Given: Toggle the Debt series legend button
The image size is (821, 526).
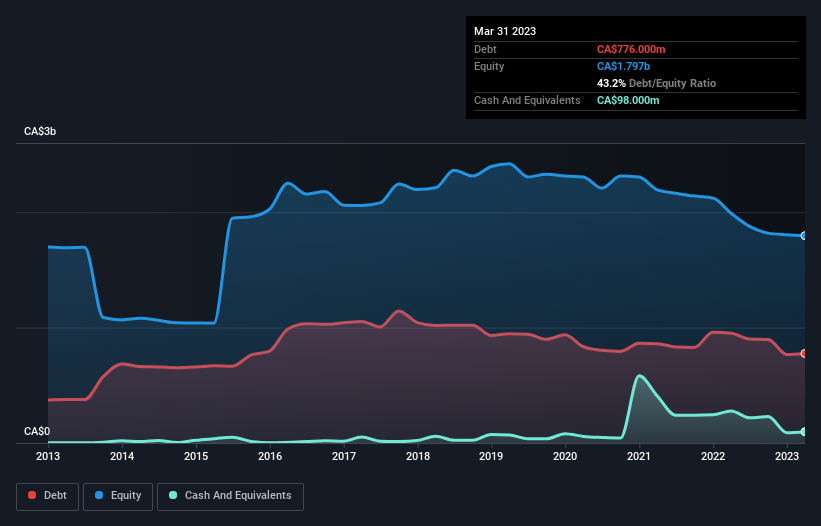Looking at the screenshot, I should [48, 496].
